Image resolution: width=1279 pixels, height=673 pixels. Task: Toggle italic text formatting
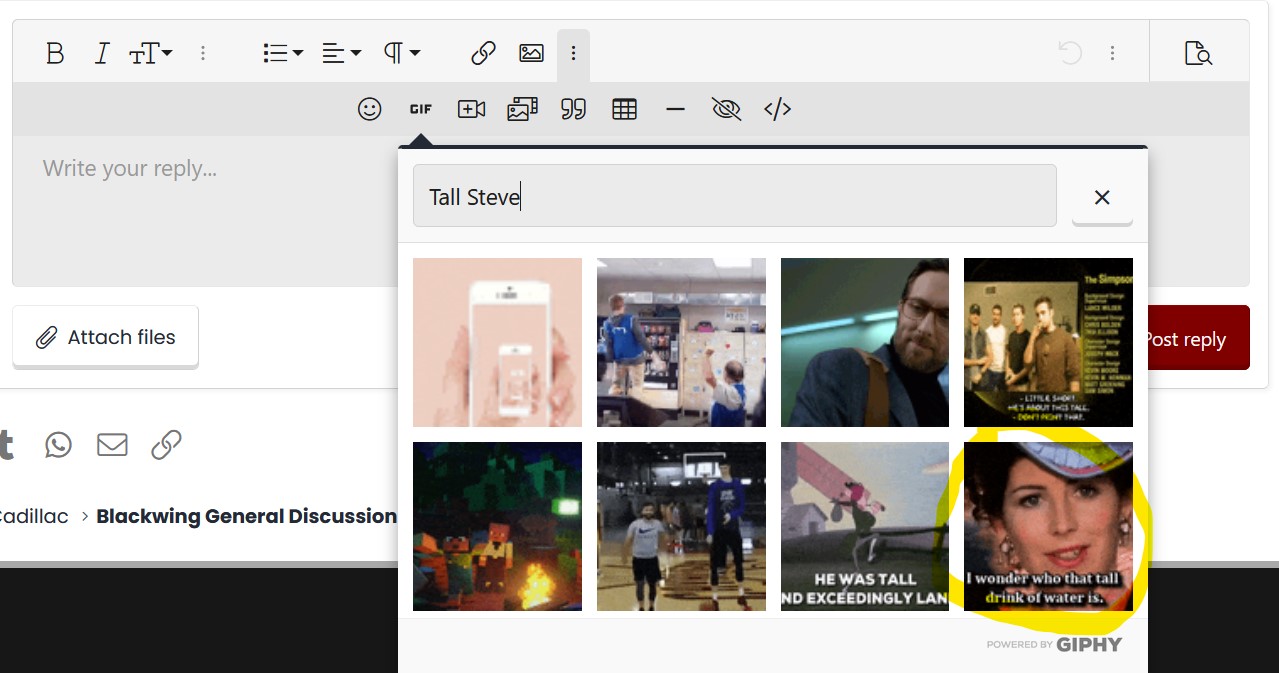coord(101,54)
